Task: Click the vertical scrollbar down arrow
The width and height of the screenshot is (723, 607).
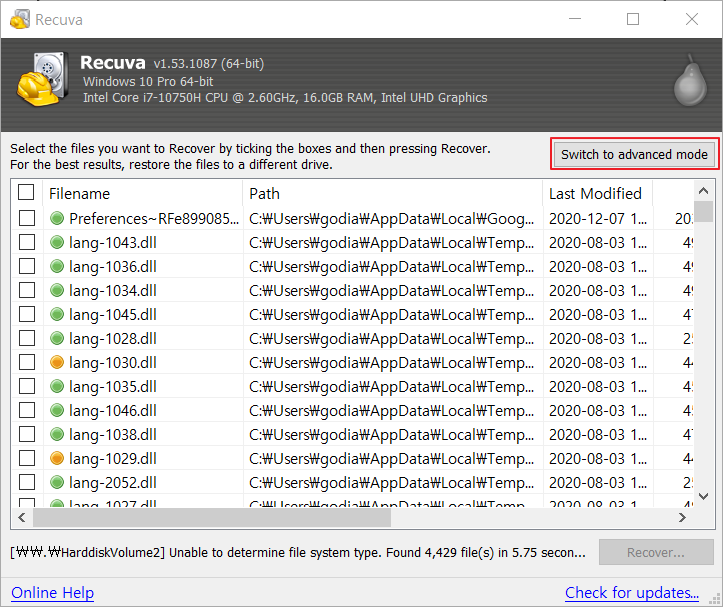Action: [703, 496]
